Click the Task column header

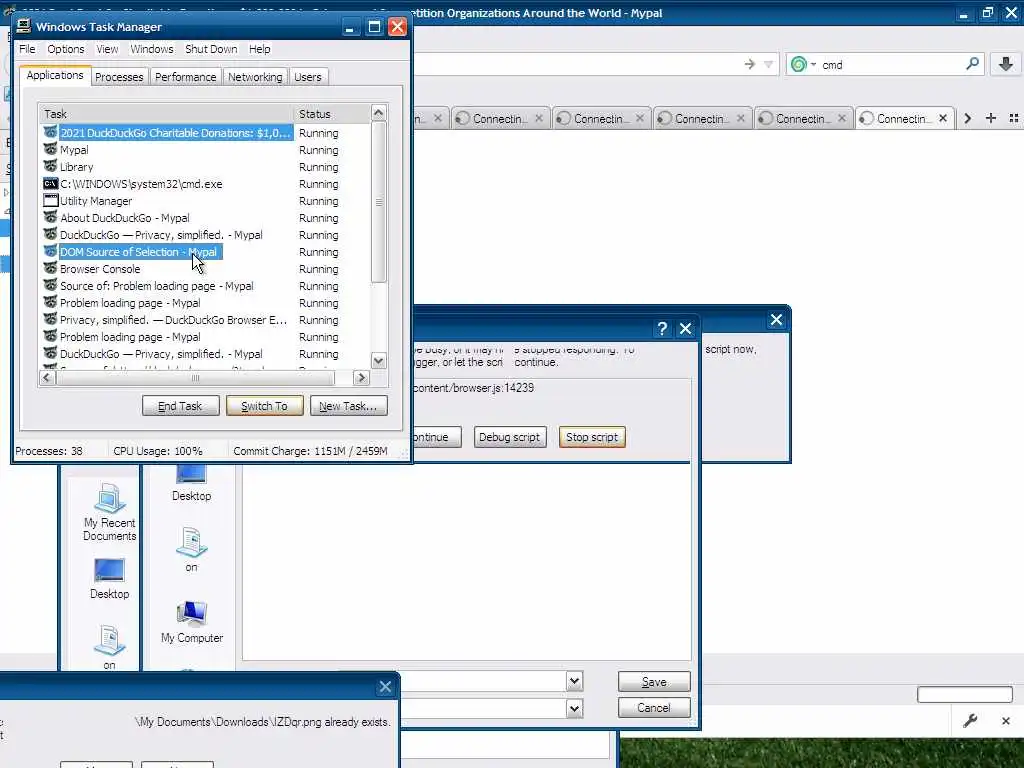point(166,114)
